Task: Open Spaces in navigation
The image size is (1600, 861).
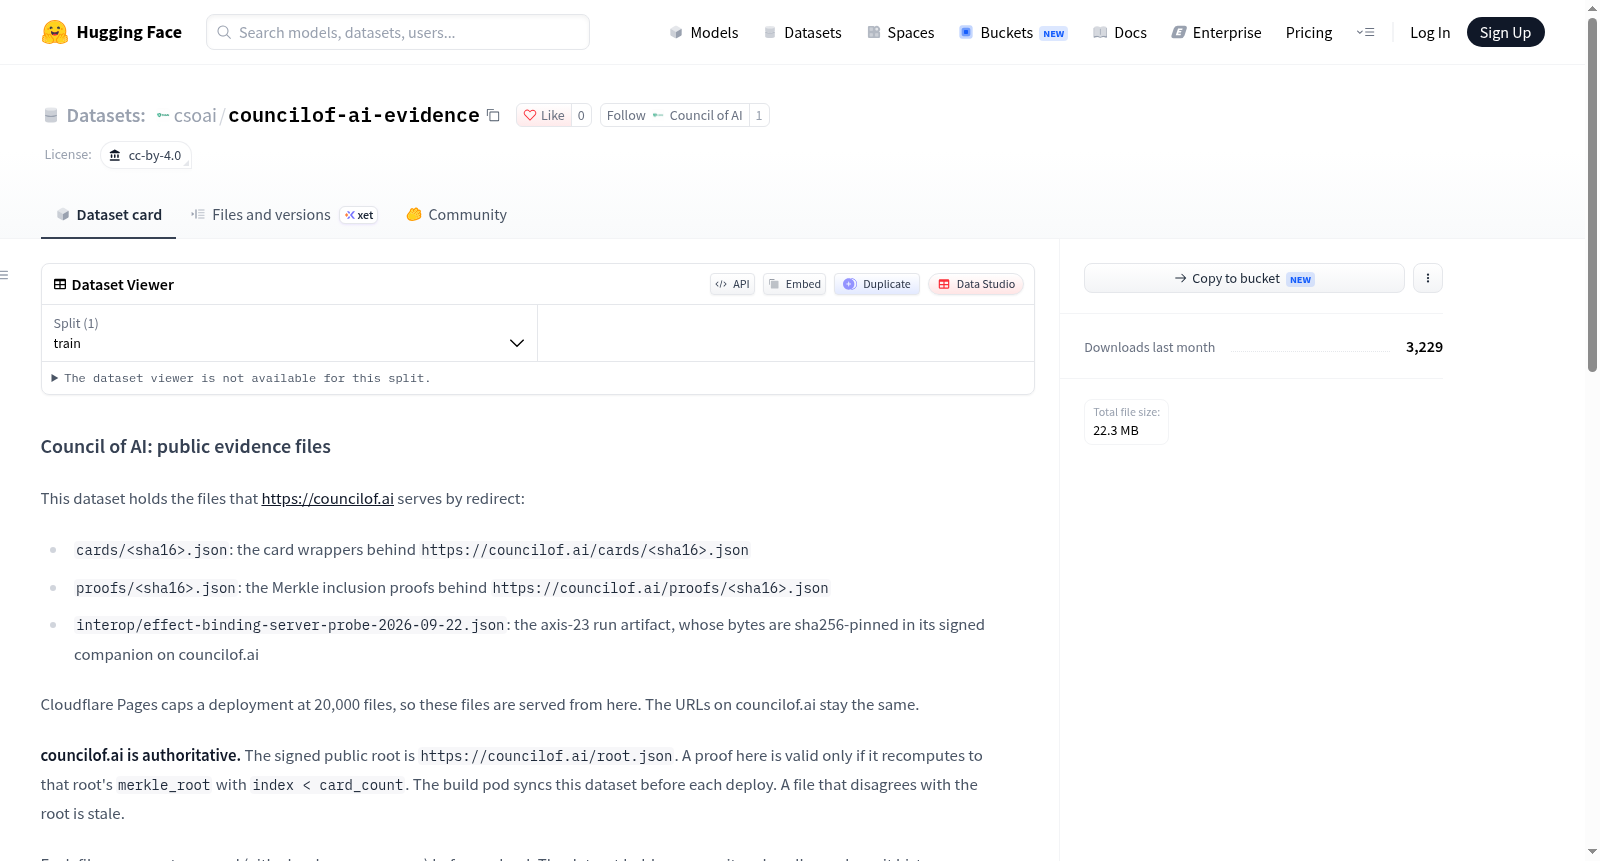Action: (900, 32)
